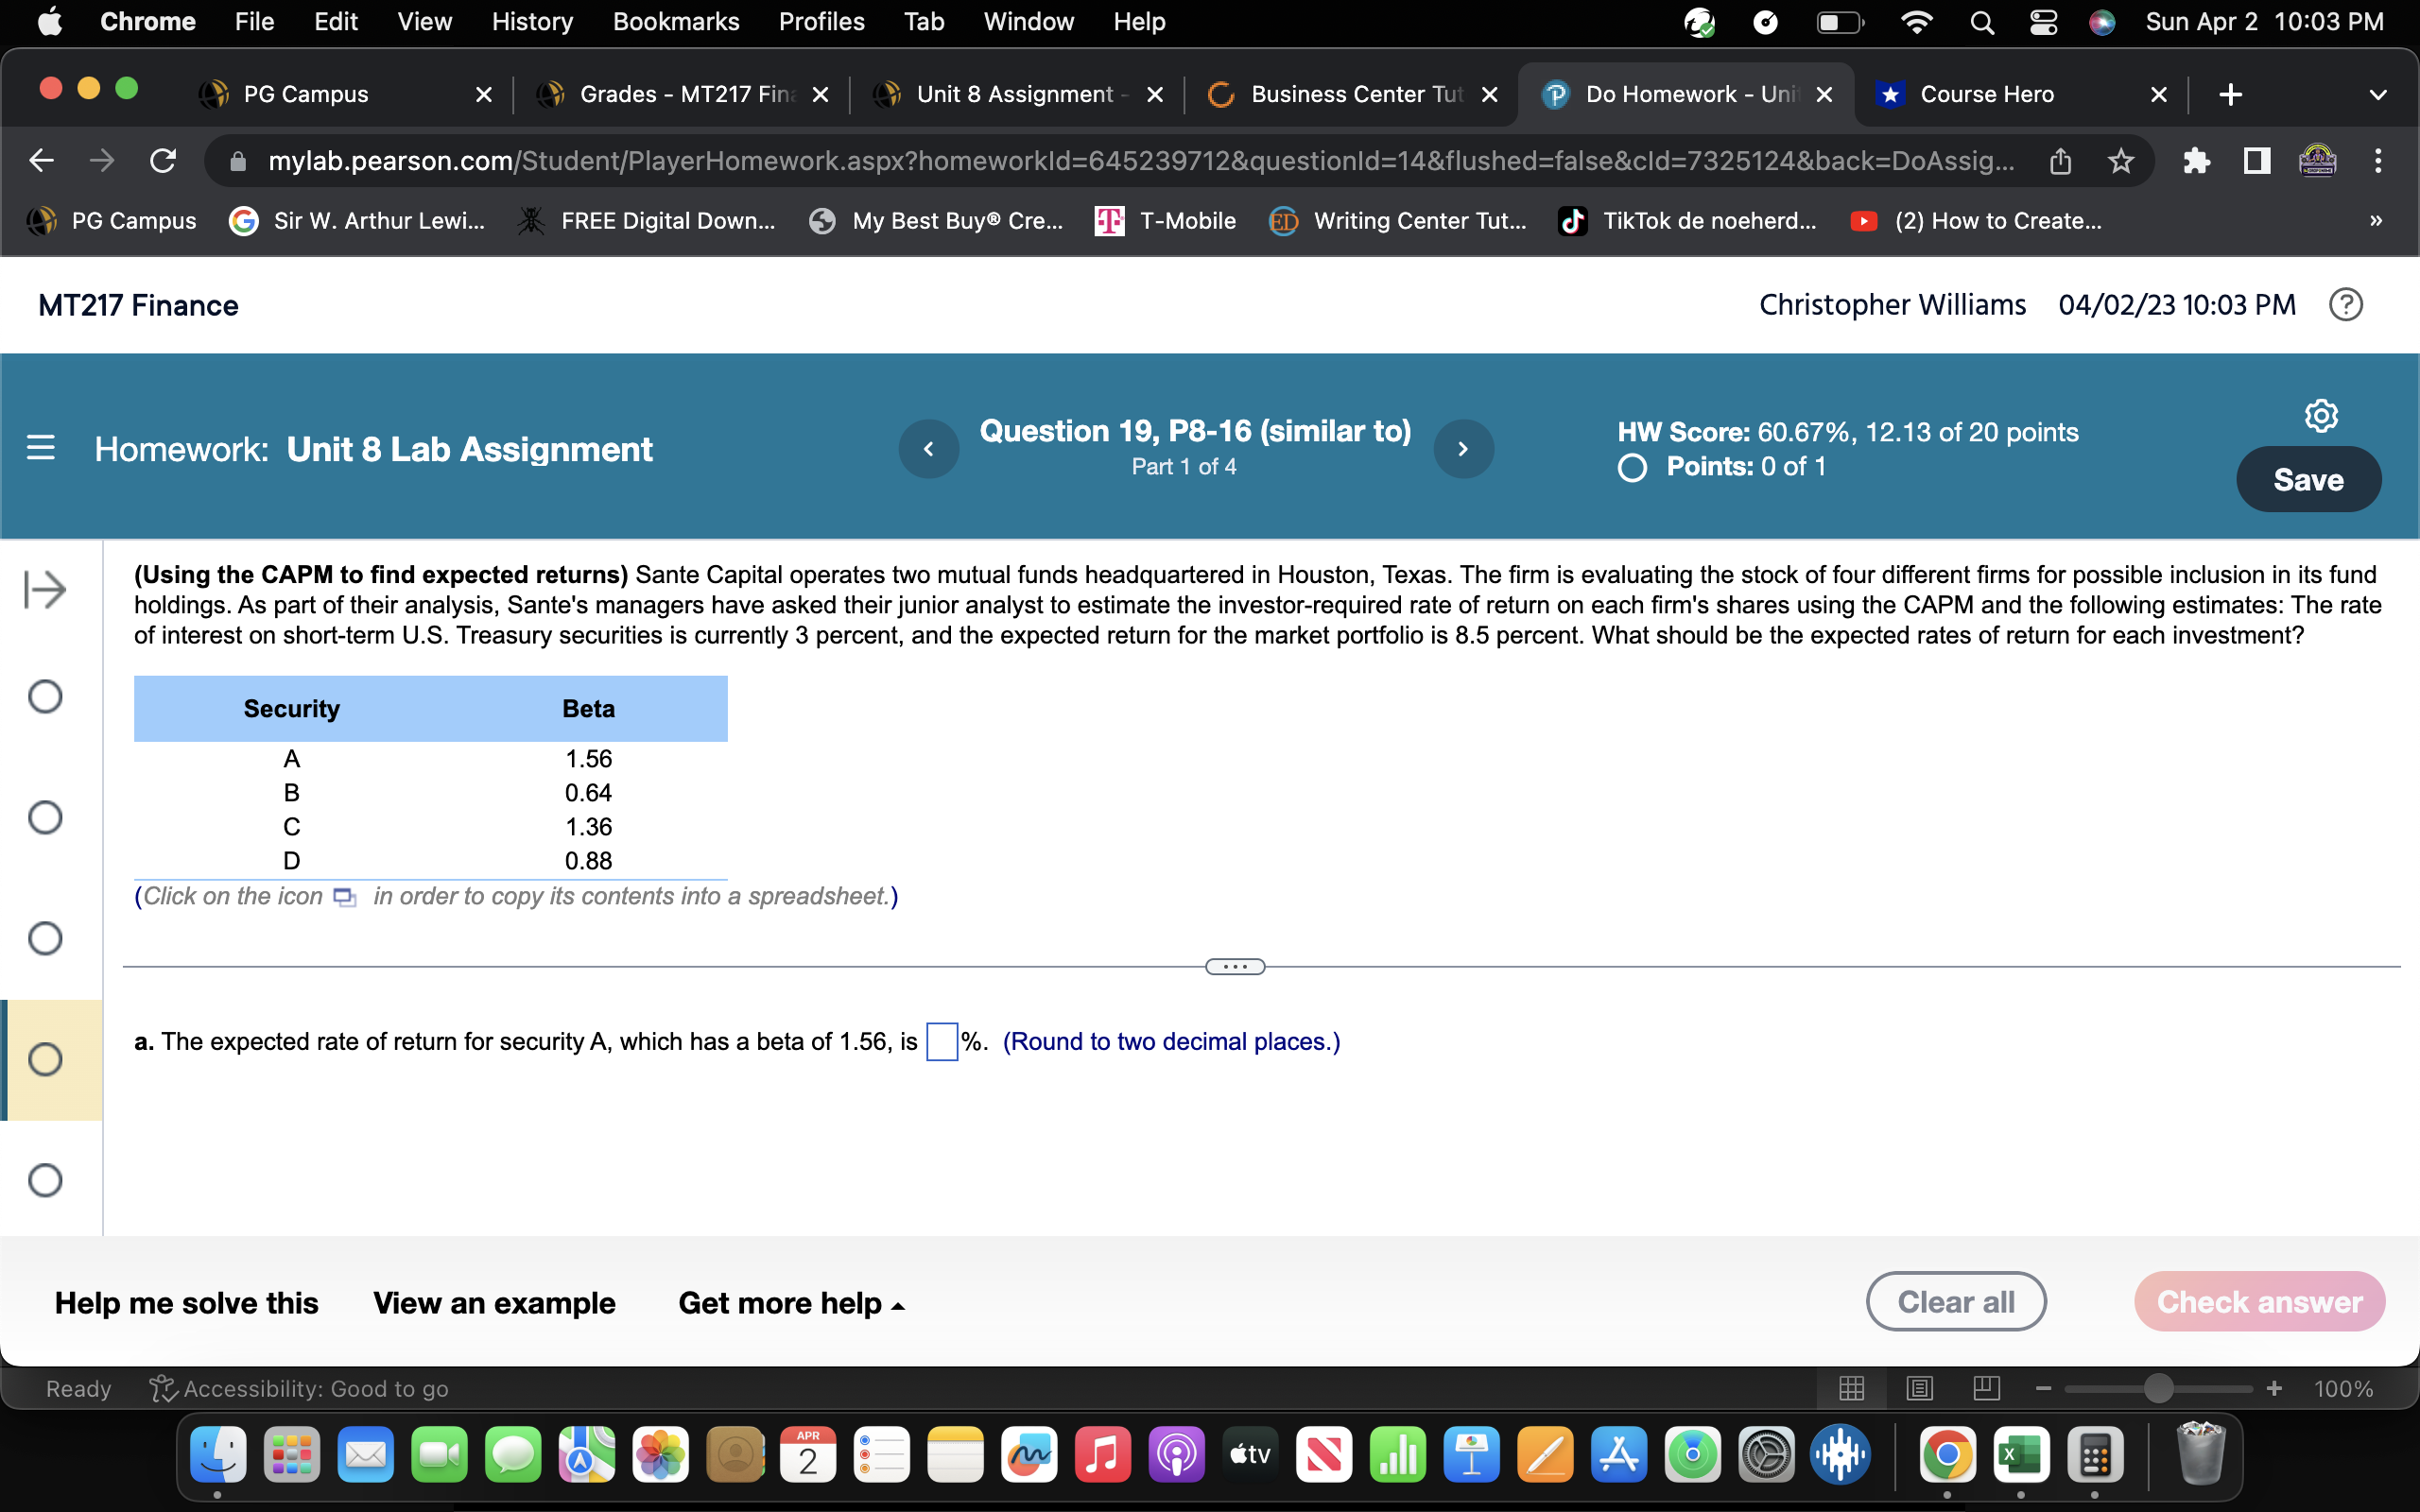Screen dimensions: 2420x1512
Task: Click the help question mark near the date
Action: click(2346, 304)
